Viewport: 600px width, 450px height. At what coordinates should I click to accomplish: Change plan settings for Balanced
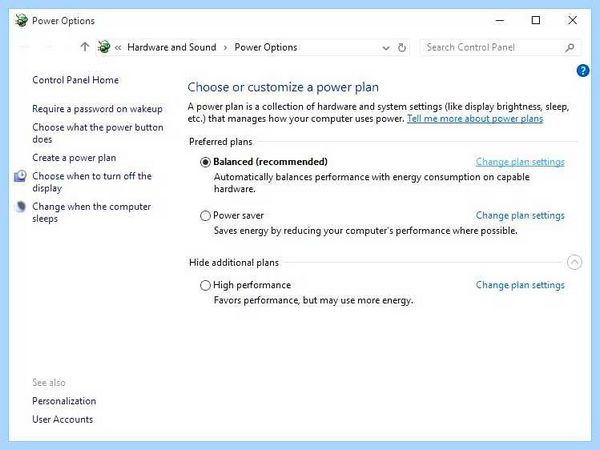(520, 162)
